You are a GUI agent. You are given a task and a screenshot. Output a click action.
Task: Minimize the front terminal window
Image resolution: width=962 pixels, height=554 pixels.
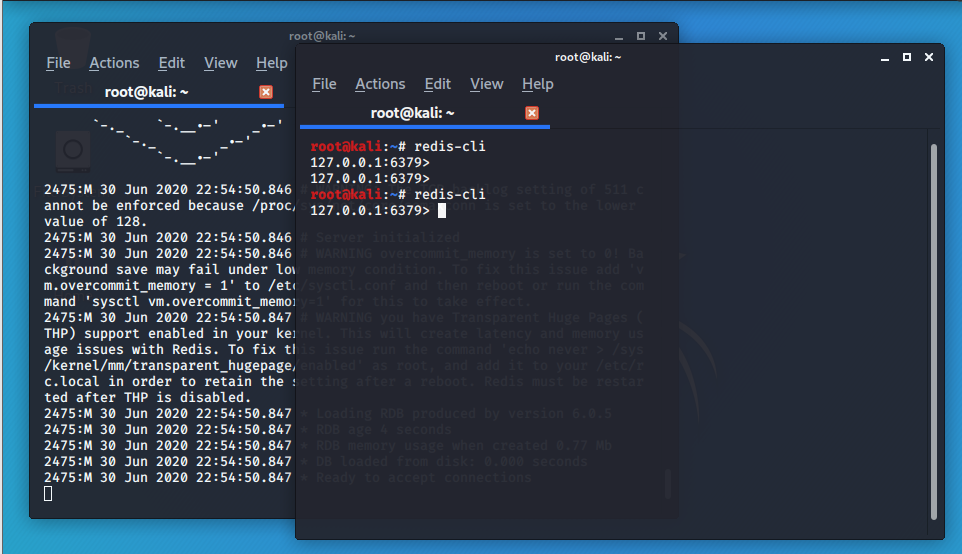click(x=885, y=58)
